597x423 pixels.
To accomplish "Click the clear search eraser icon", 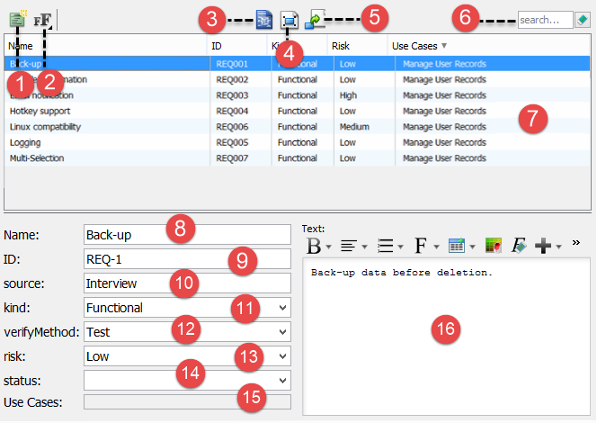I will pos(583,20).
